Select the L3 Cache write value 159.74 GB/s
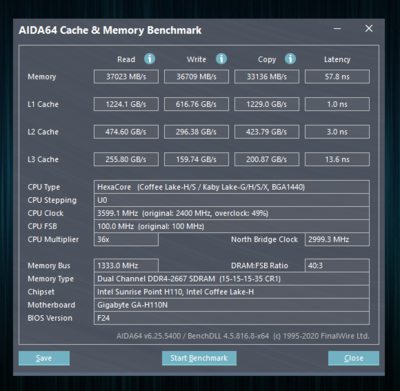Image resolution: width=400 pixels, height=391 pixels. click(196, 159)
